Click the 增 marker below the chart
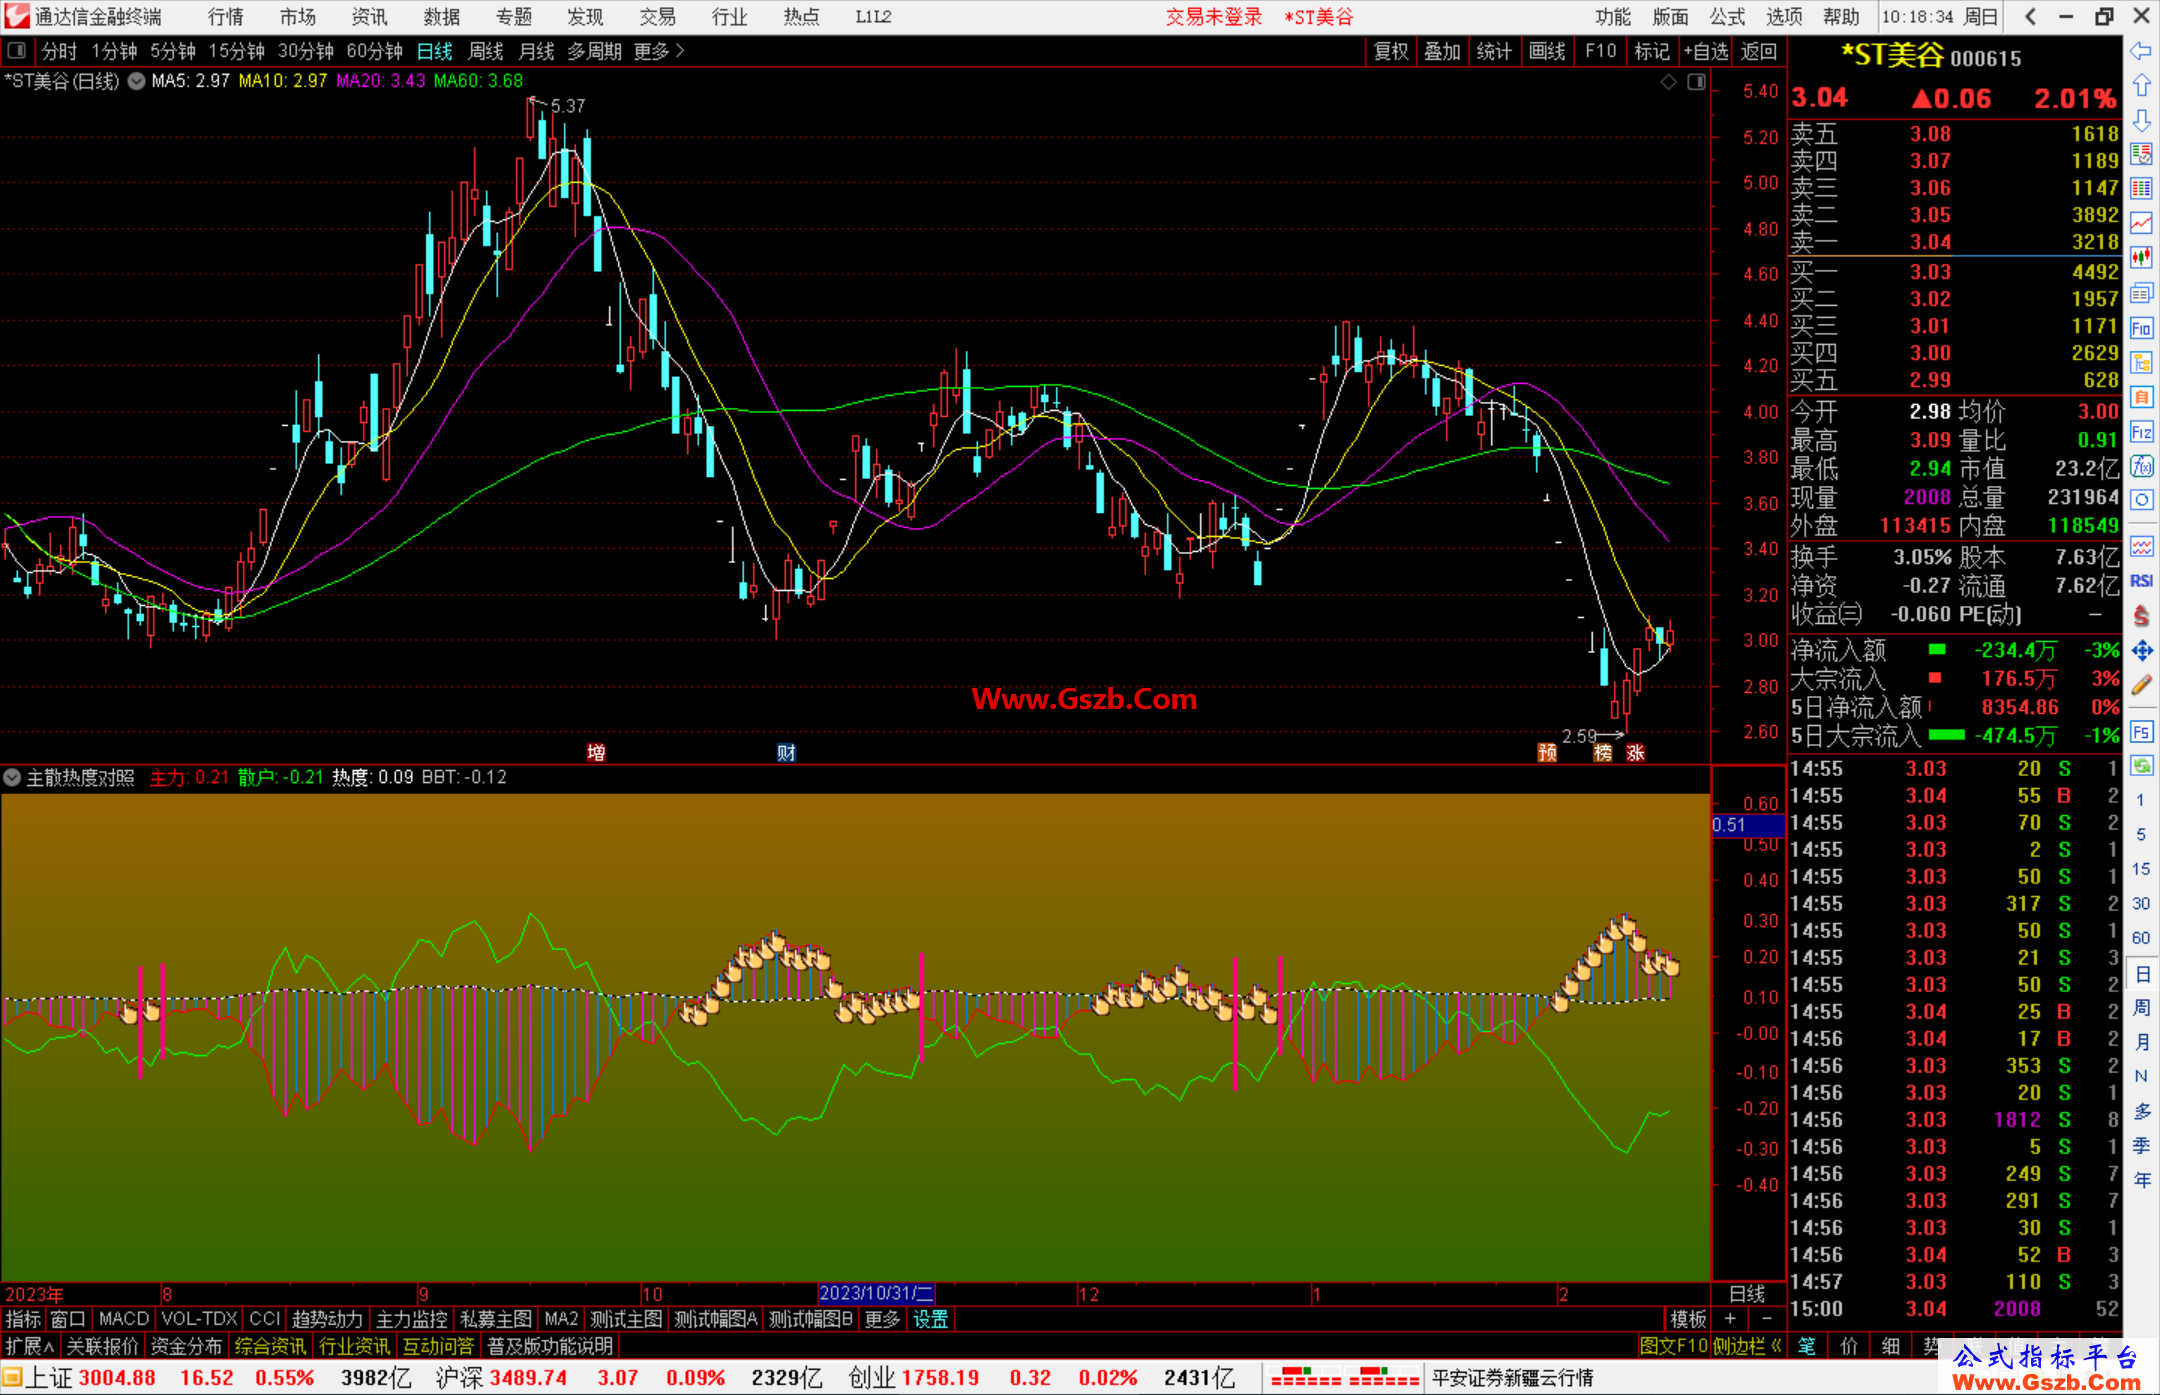 pyautogui.click(x=596, y=752)
